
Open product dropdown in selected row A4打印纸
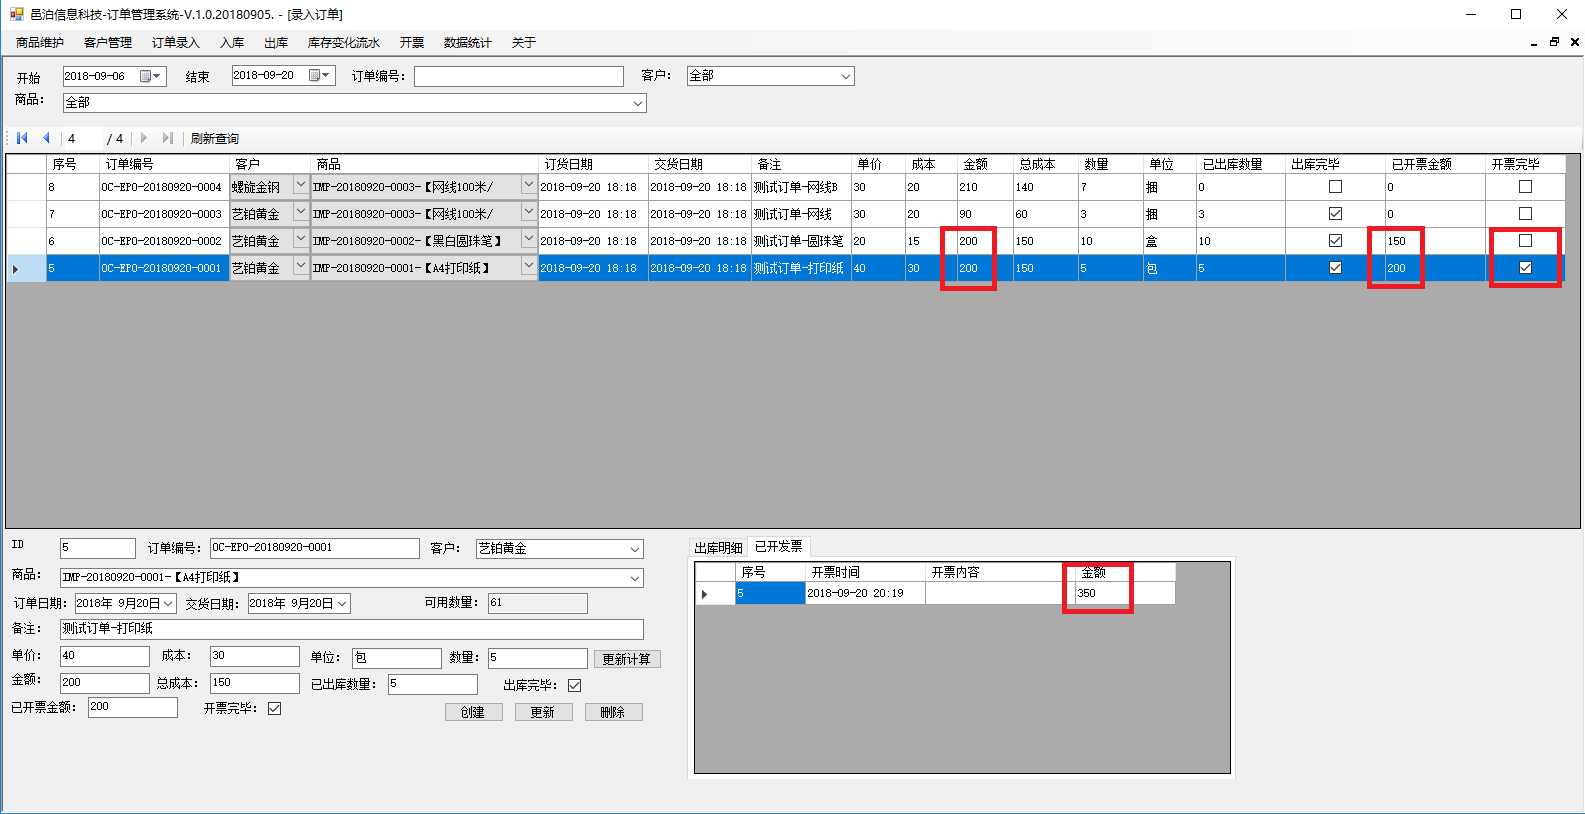[528, 267]
